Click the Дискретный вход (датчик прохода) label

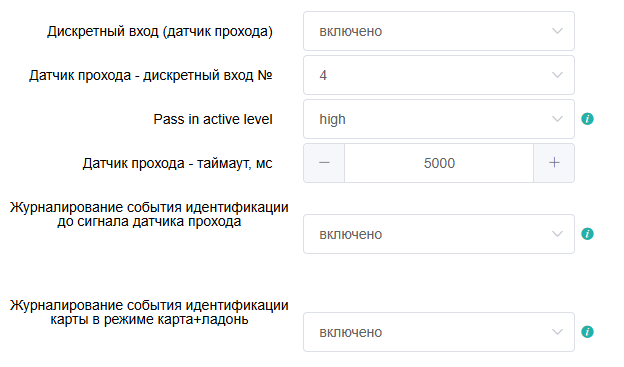tap(160, 31)
